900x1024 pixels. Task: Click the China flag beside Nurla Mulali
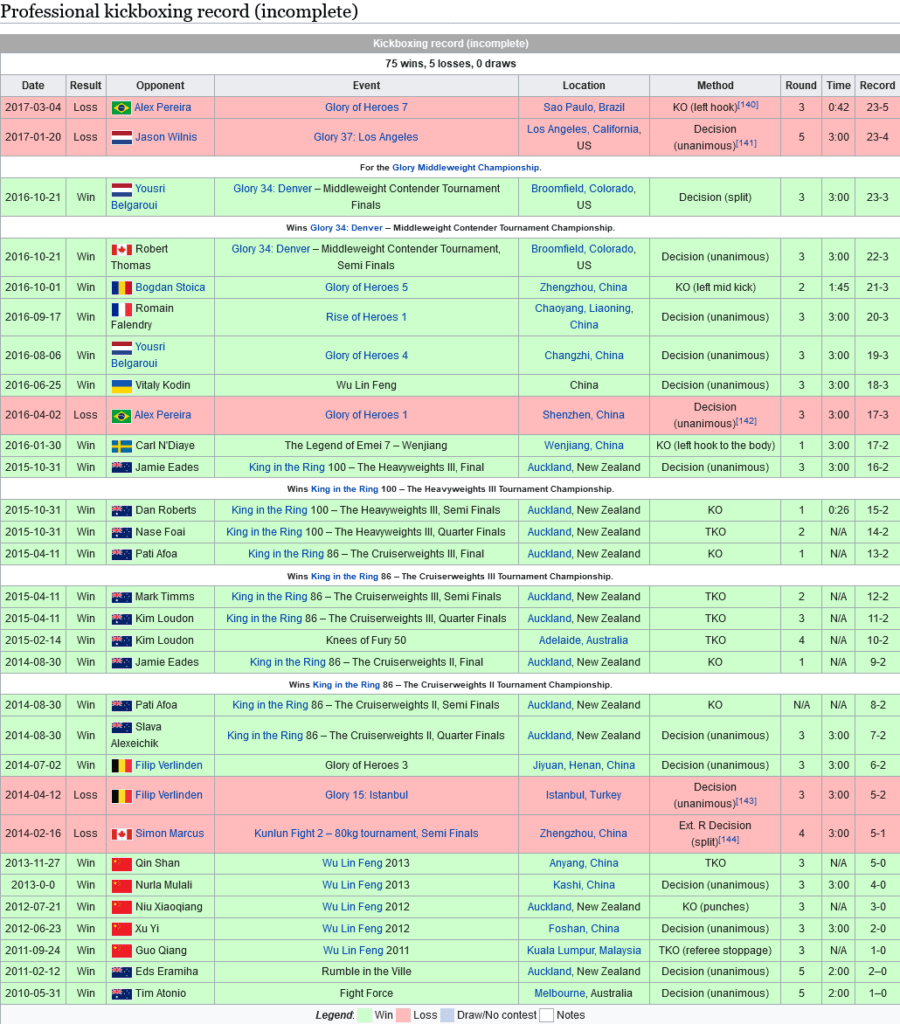pos(121,886)
